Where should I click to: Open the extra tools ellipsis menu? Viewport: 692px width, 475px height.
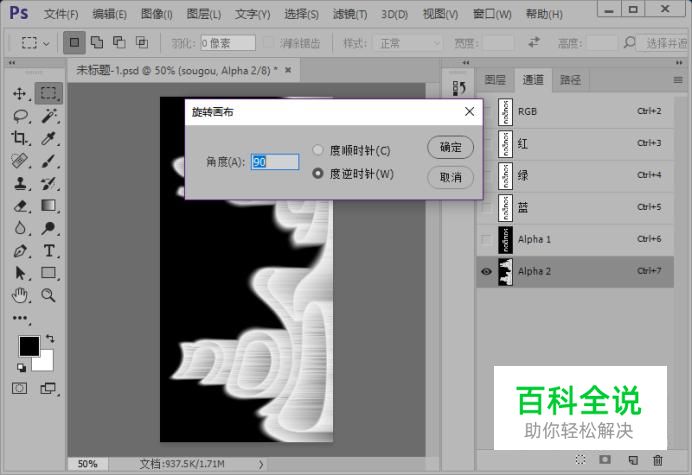tap(20, 318)
